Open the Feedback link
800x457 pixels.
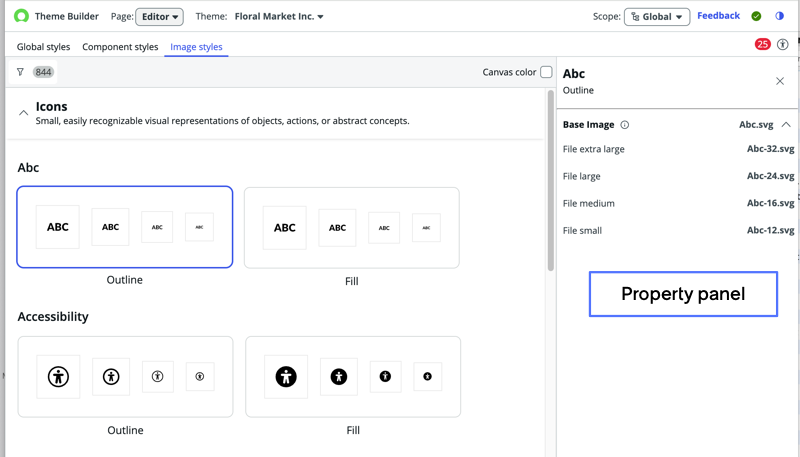click(x=718, y=16)
